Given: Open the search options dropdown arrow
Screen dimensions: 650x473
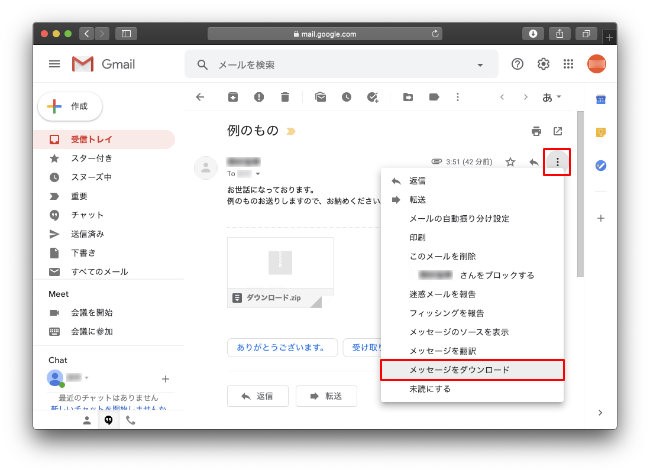Looking at the screenshot, I should (480, 65).
